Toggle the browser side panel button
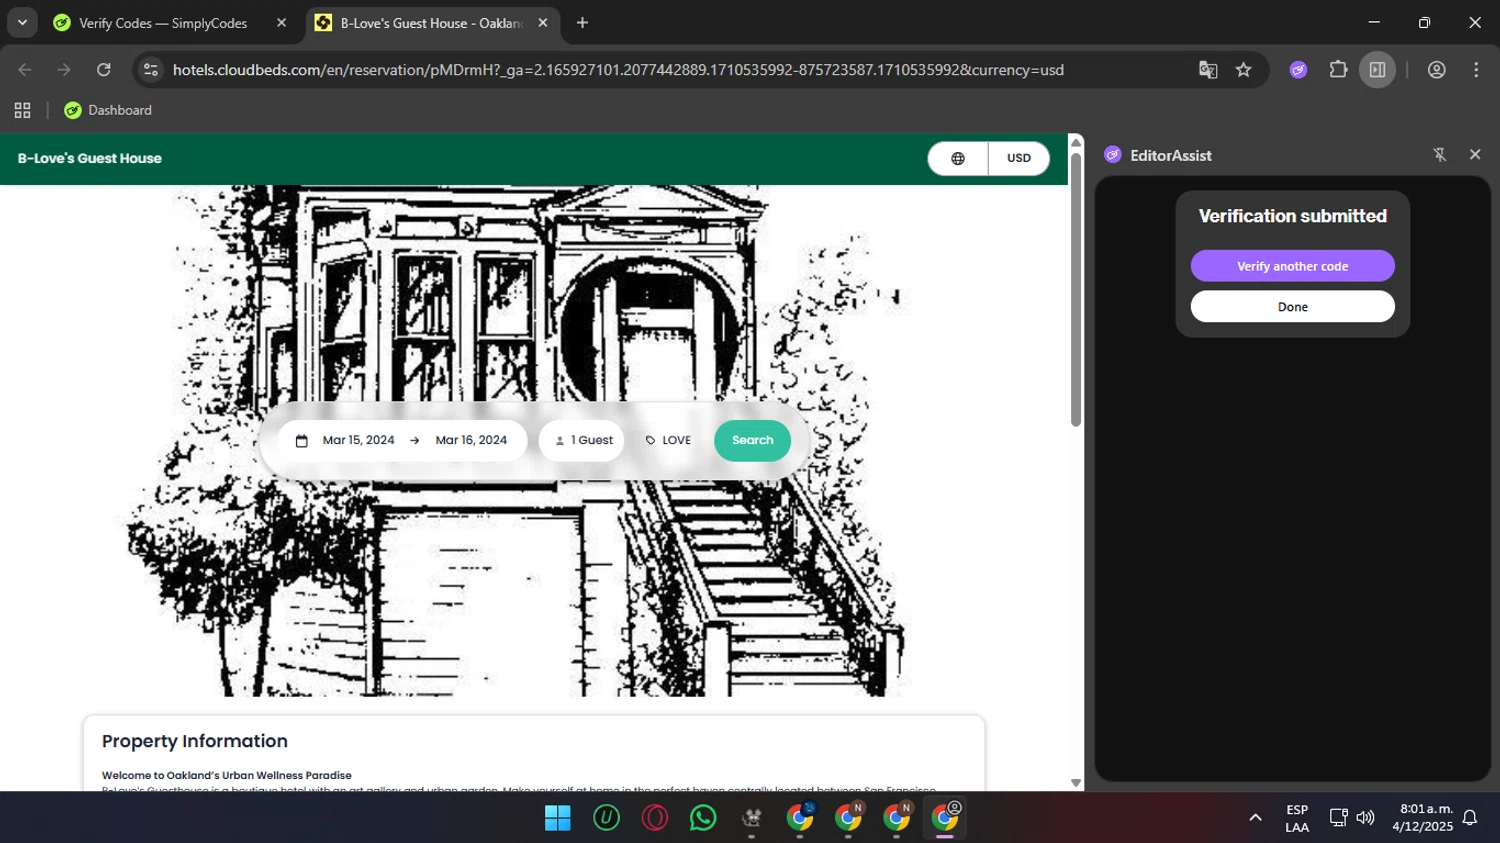 1377,70
